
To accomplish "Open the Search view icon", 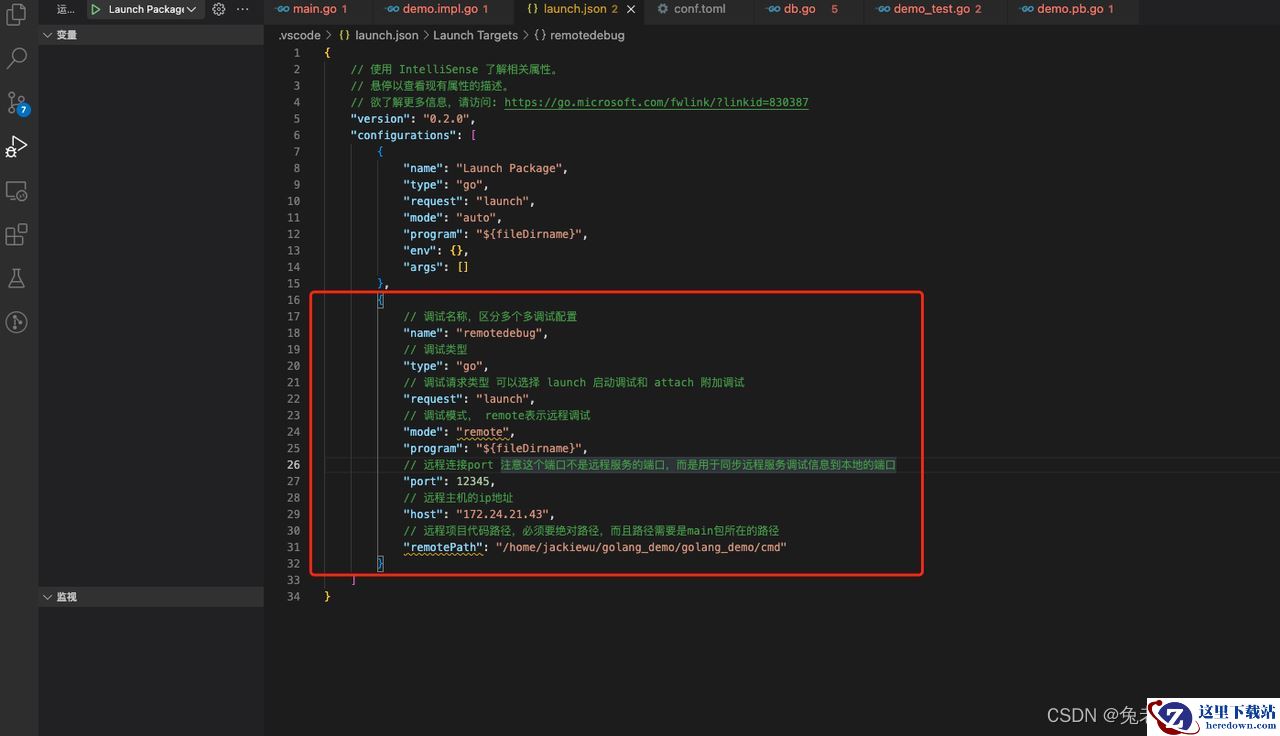I will 17,58.
